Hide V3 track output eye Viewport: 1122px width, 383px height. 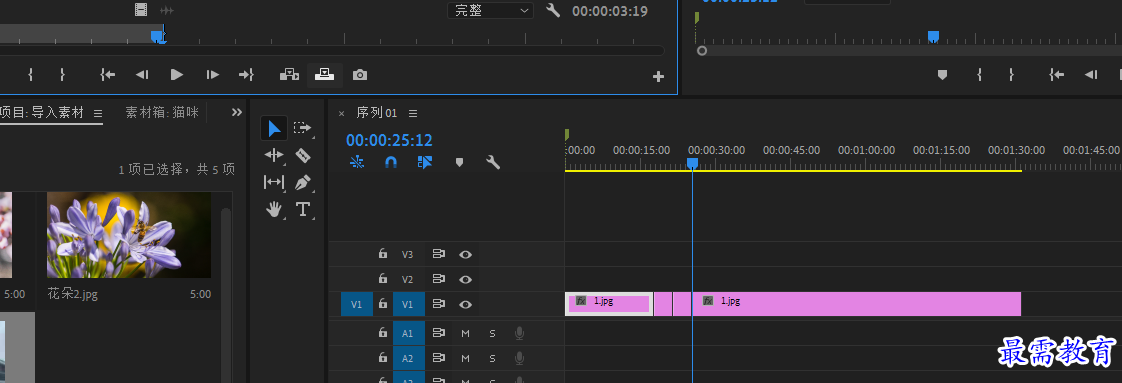tap(466, 254)
